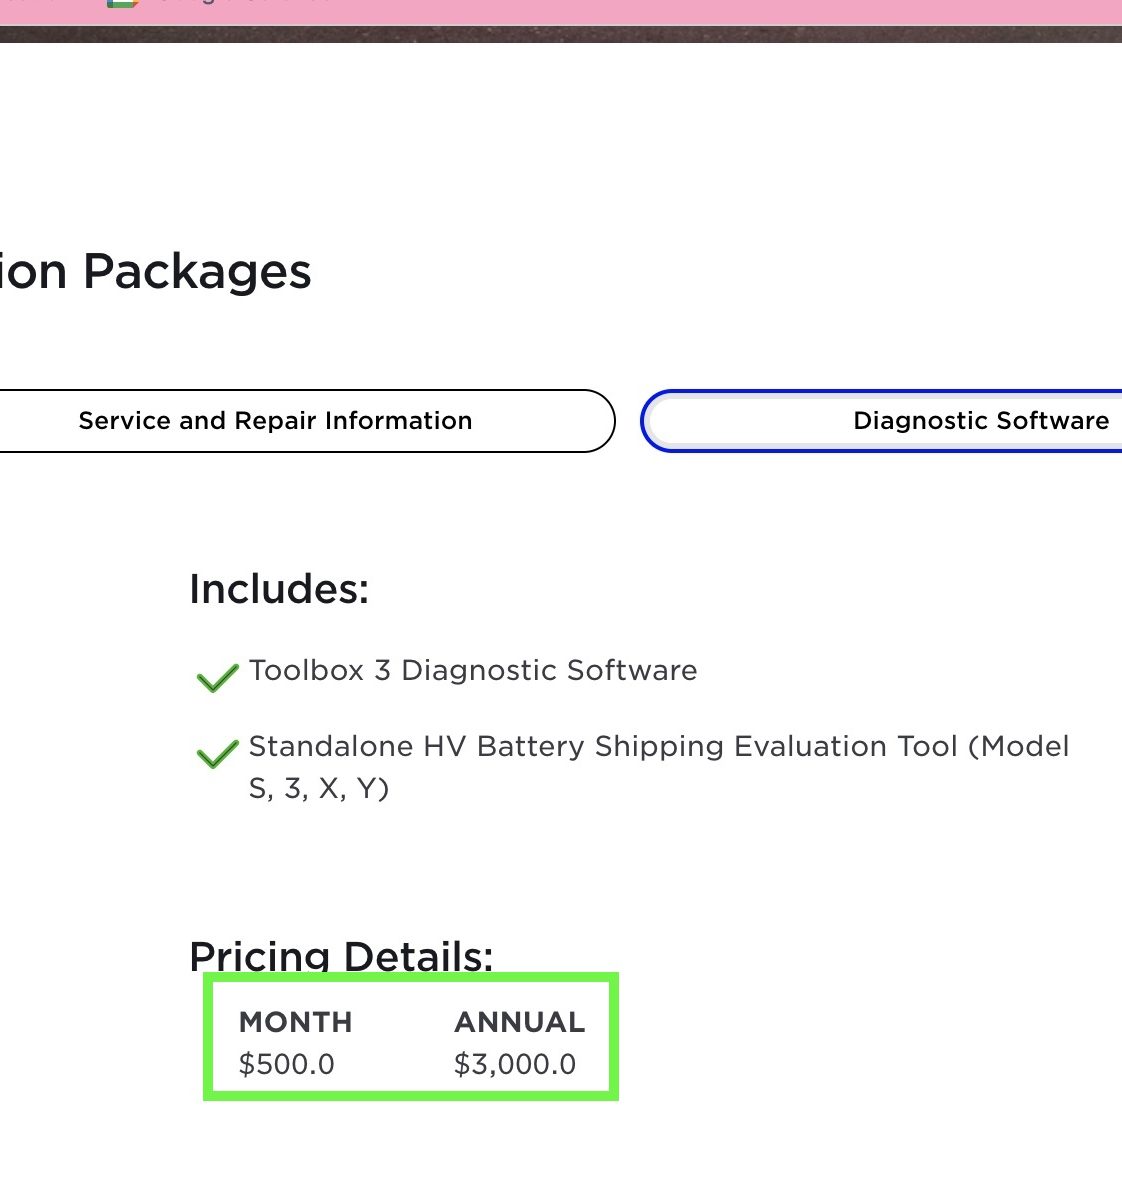Select the $3,000.0 annual price
The width and height of the screenshot is (1122, 1186).
515,1064
